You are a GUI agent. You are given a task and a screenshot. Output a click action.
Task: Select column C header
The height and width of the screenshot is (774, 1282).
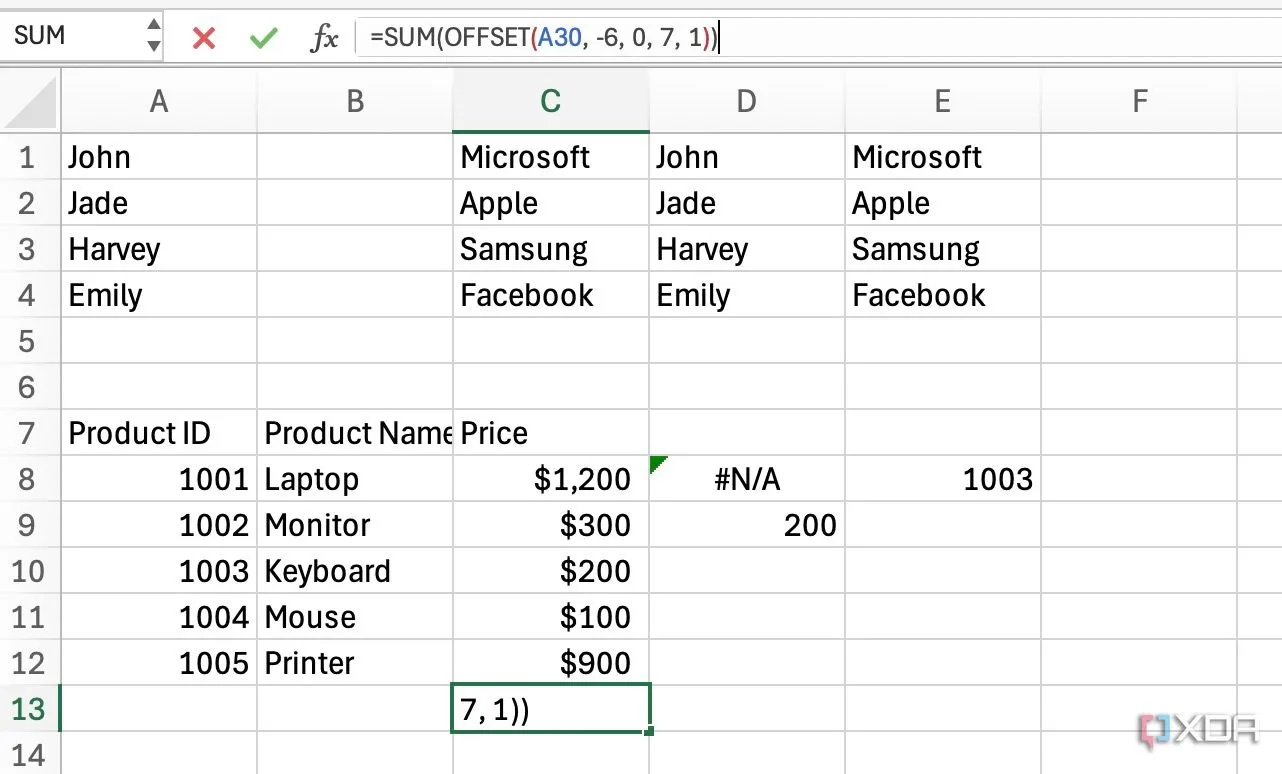(550, 101)
